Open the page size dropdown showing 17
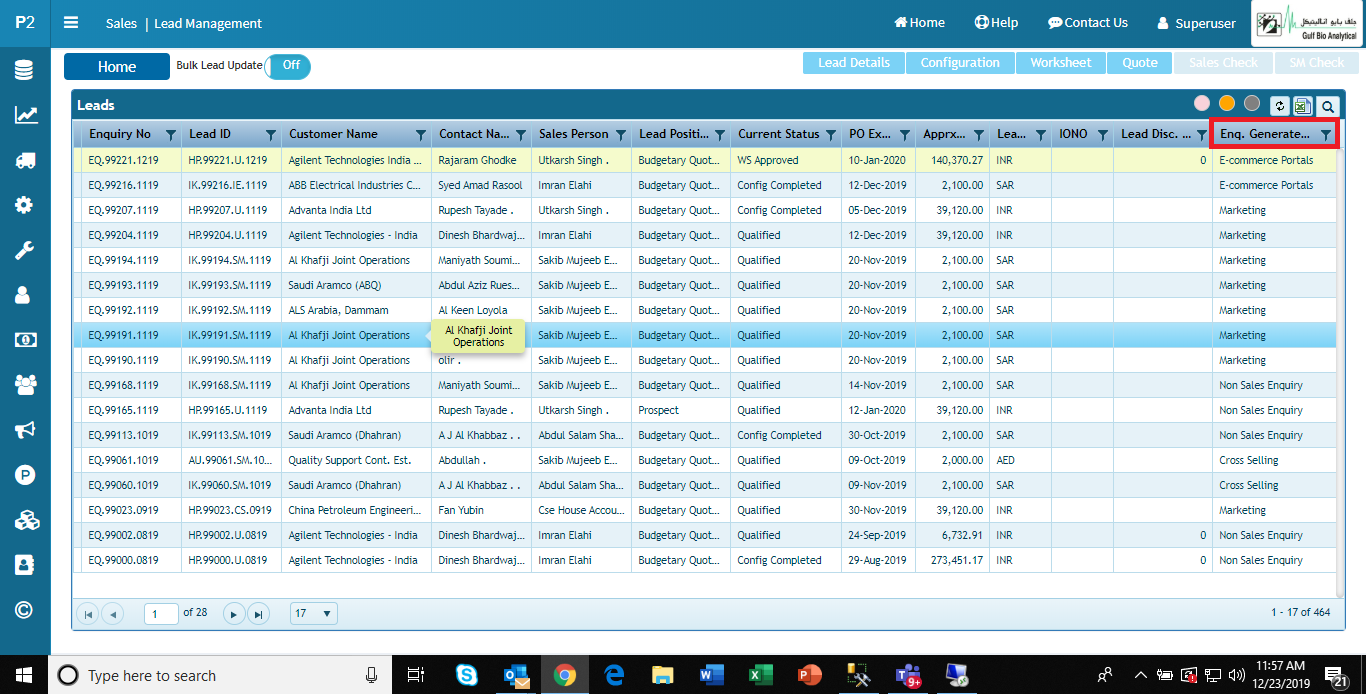Image resolution: width=1366 pixels, height=694 pixels. click(x=313, y=613)
